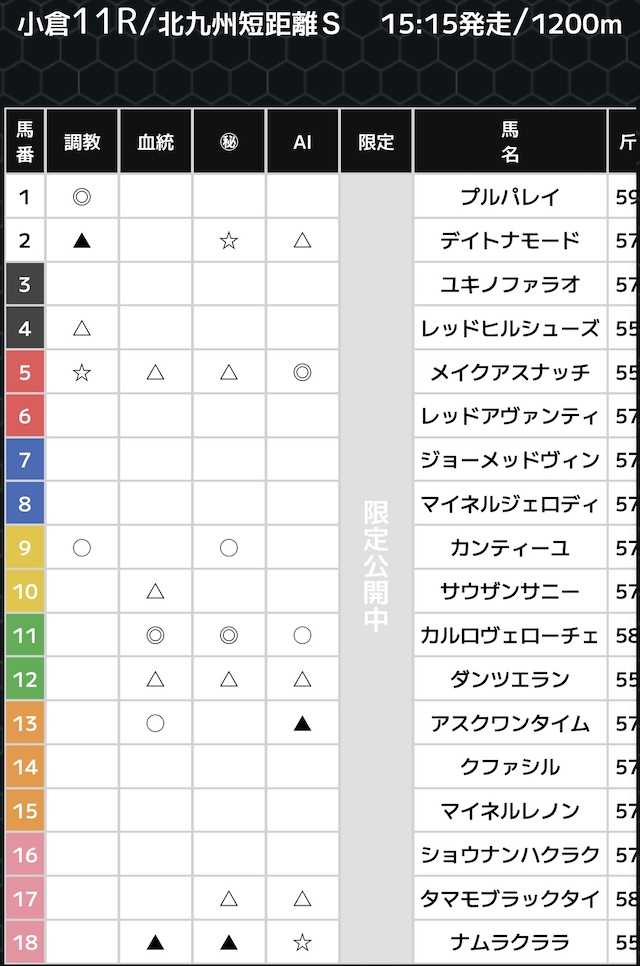
Task: Click white triangle for レッドヒルシューズ 調教
Action: pyautogui.click(x=82, y=328)
